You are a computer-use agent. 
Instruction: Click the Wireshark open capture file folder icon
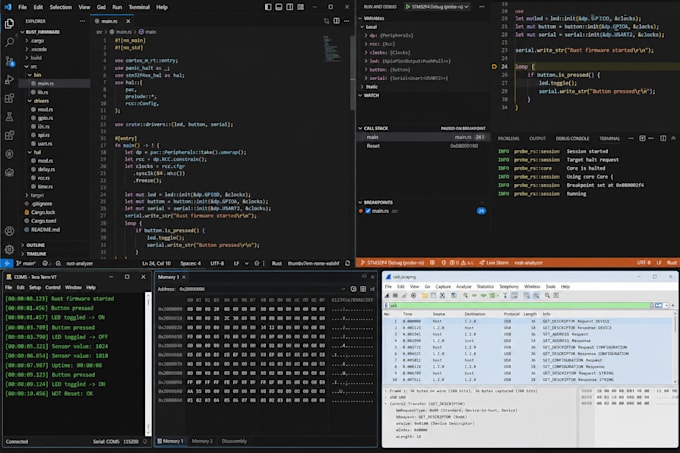click(425, 296)
